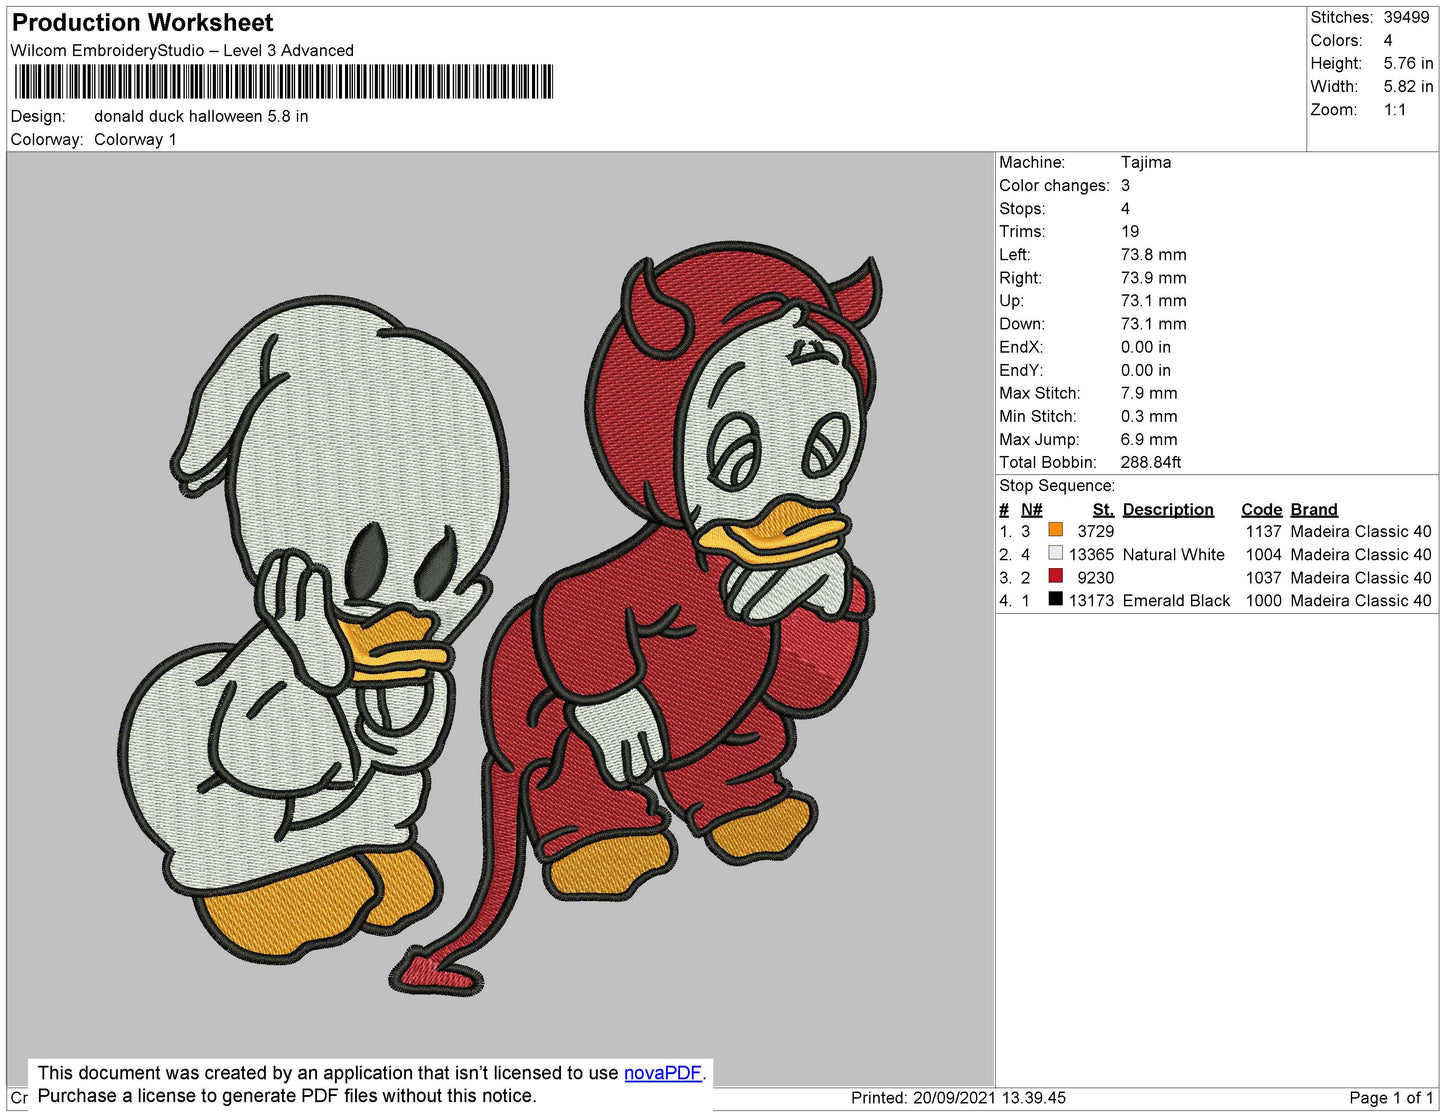1445x1117 pixels.
Task: Click the Max Stitch value 7.9 mm
Action: click(1149, 394)
